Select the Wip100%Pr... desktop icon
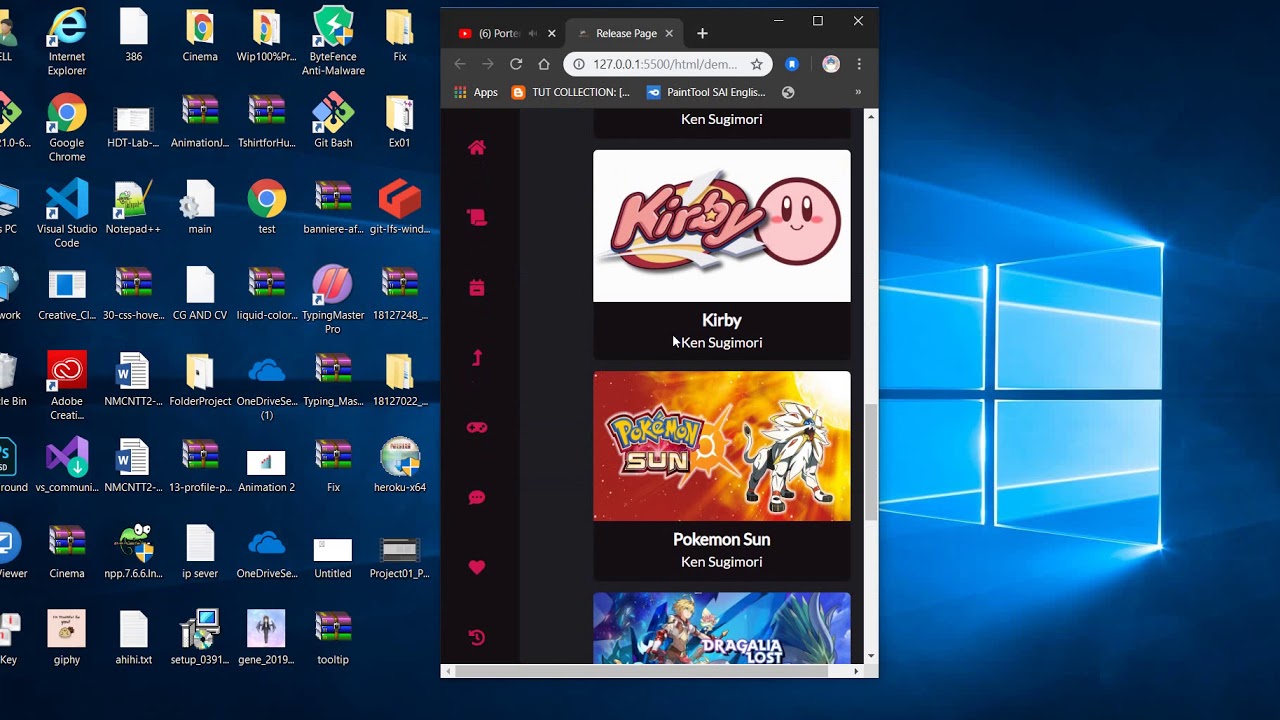The height and width of the screenshot is (720, 1280). 266,35
